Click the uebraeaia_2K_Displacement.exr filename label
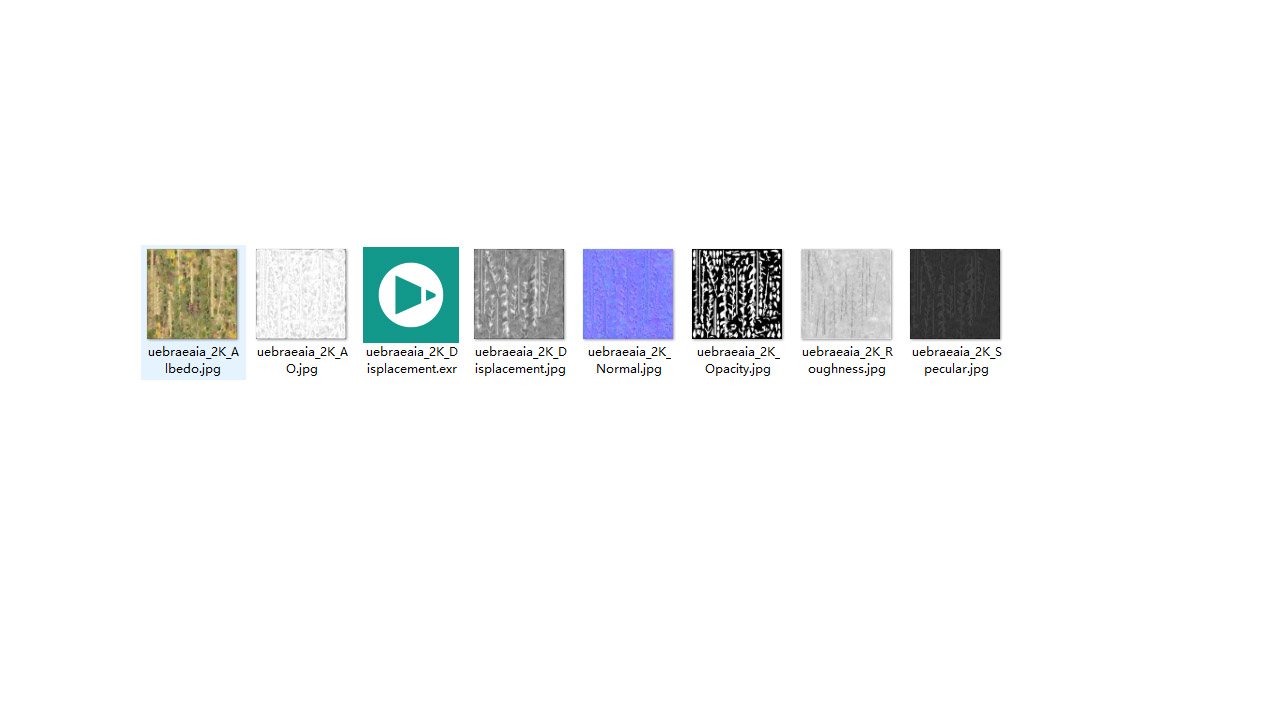 pyautogui.click(x=411, y=360)
